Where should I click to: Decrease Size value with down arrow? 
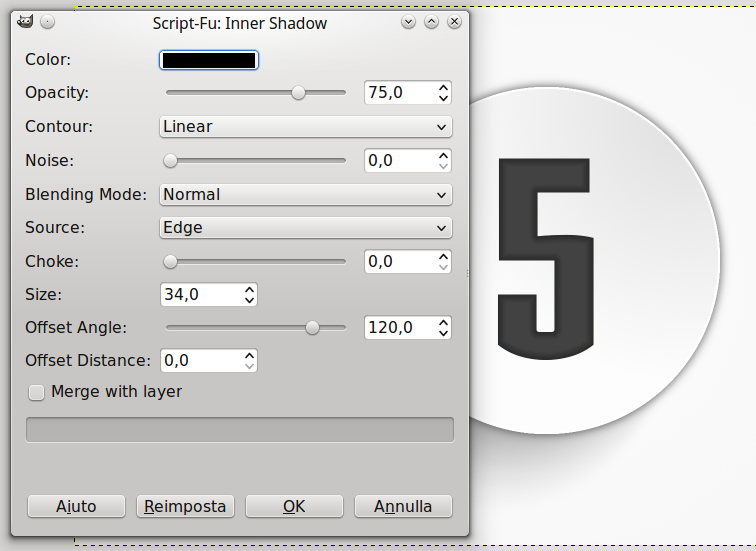[249, 300]
